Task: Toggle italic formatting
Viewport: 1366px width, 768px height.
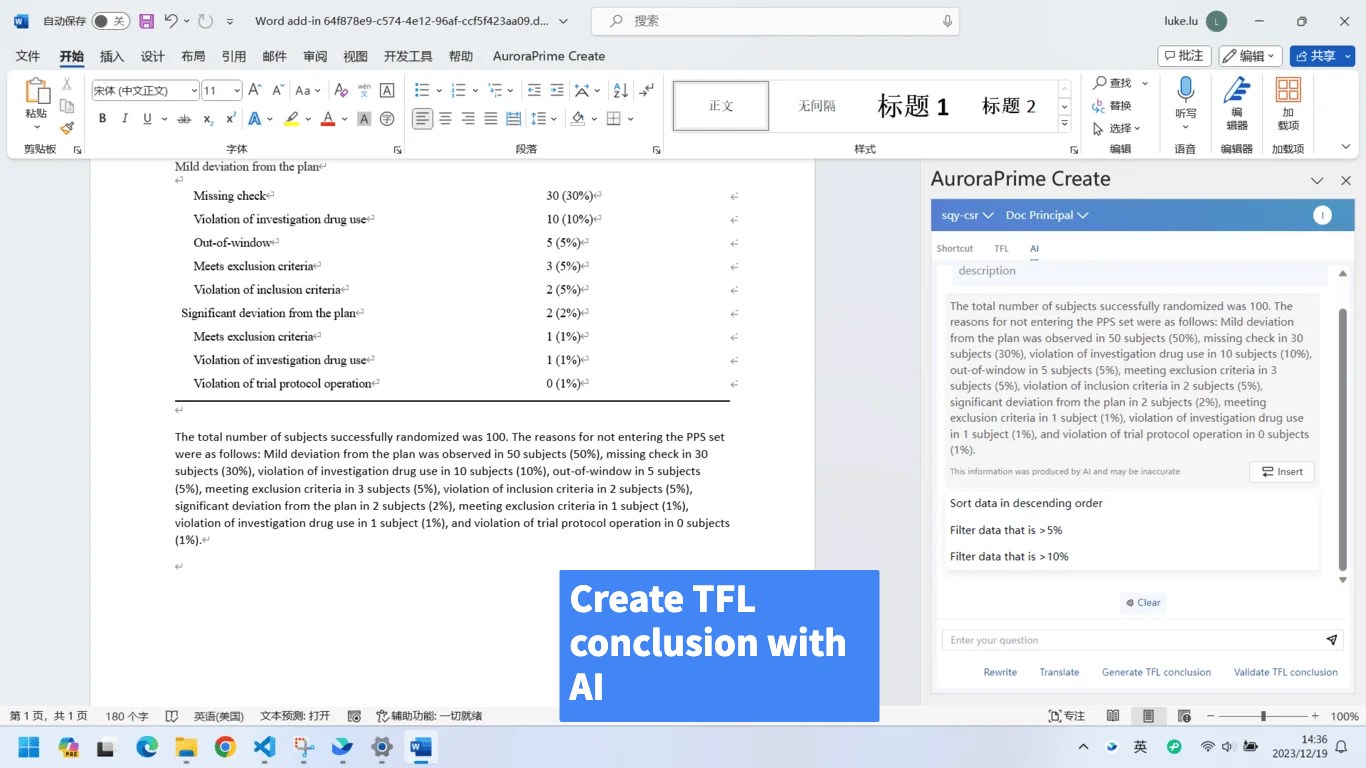Action: (125, 119)
